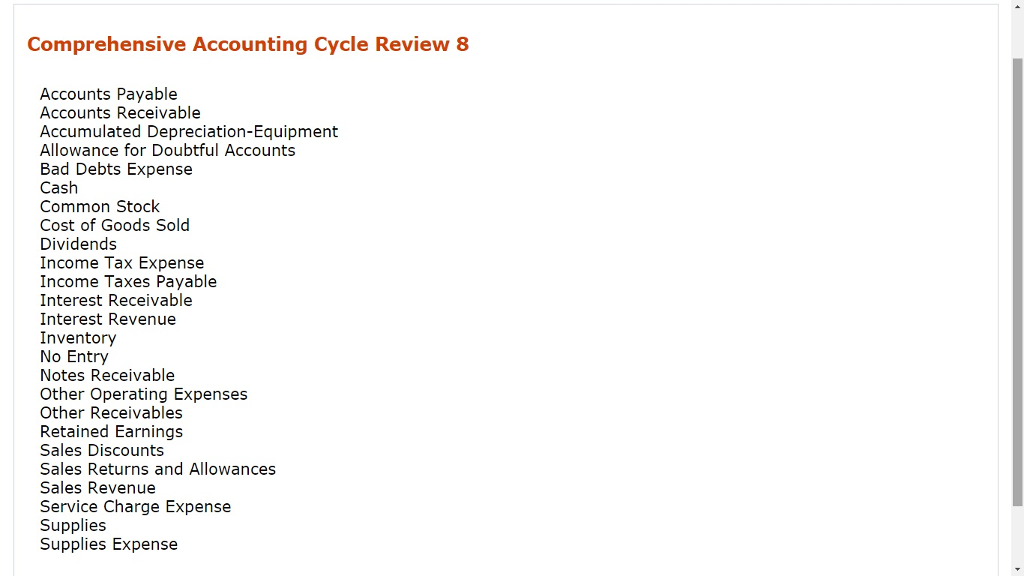The image size is (1024, 576).
Task: Select the Inventory account
Action: click(x=78, y=338)
